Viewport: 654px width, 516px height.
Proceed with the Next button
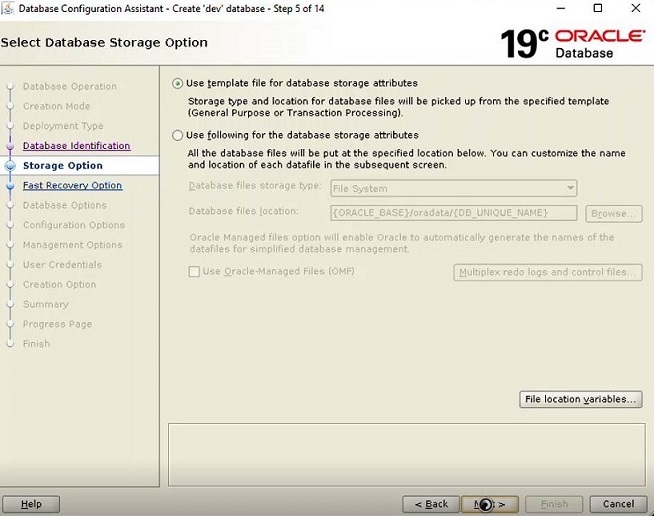coord(490,504)
